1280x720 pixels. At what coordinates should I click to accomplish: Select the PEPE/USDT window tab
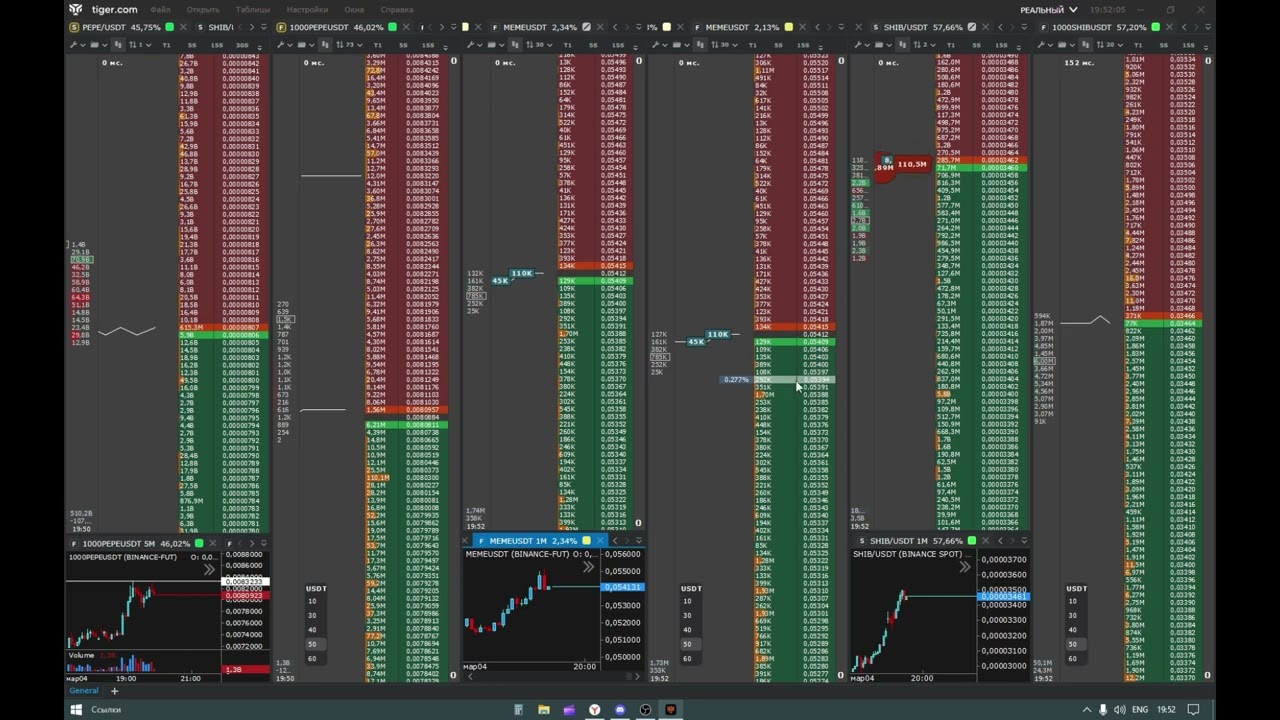121,27
